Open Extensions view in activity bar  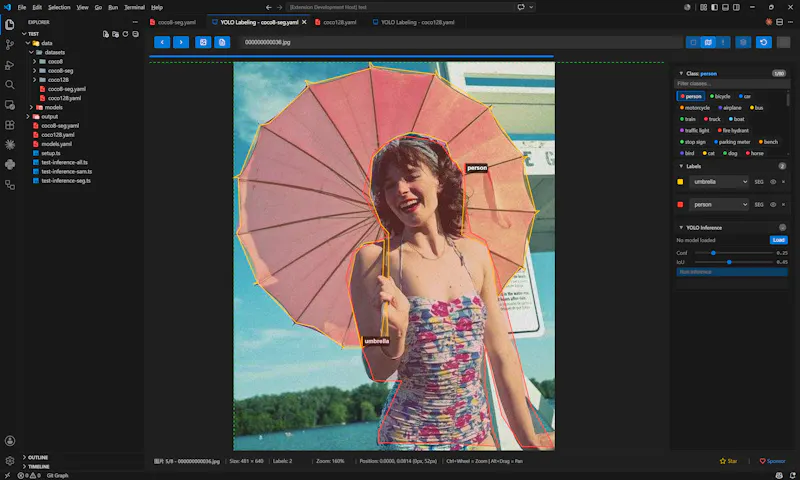10,124
